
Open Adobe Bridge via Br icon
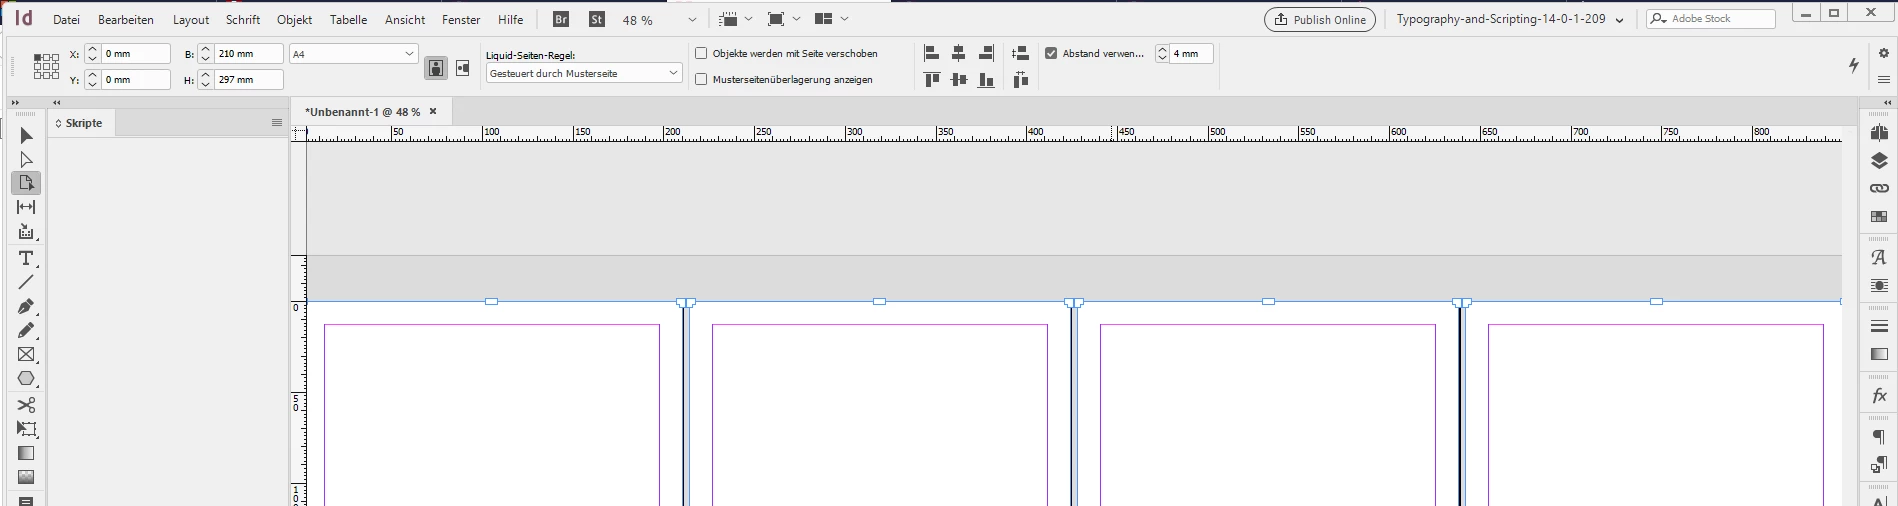click(561, 19)
